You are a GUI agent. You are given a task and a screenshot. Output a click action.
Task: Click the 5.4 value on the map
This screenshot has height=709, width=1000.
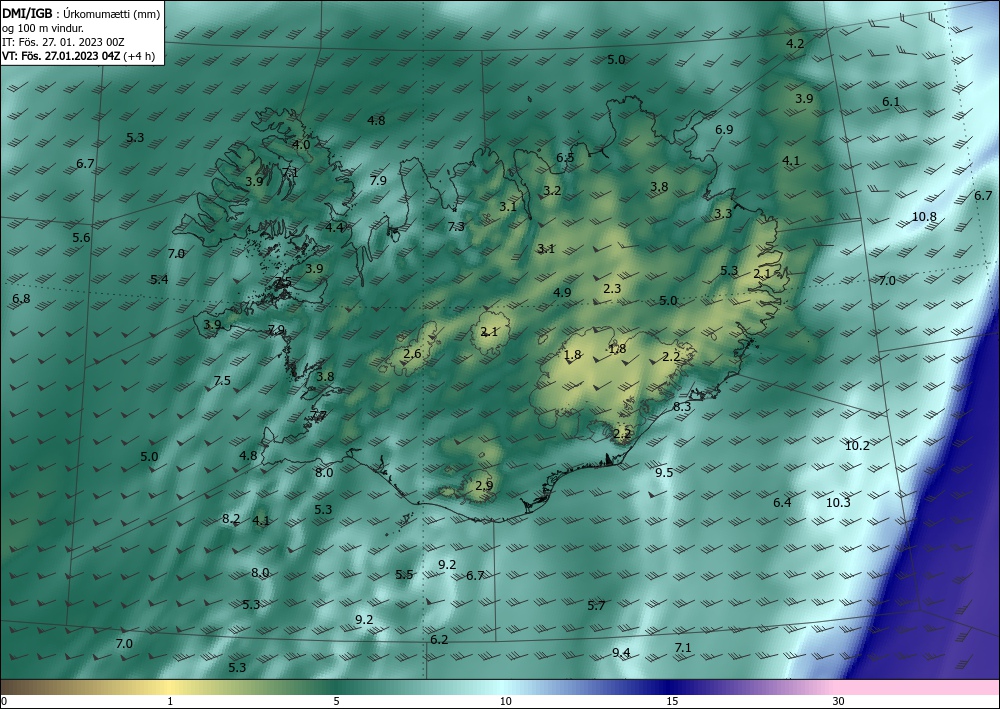[x=159, y=279]
